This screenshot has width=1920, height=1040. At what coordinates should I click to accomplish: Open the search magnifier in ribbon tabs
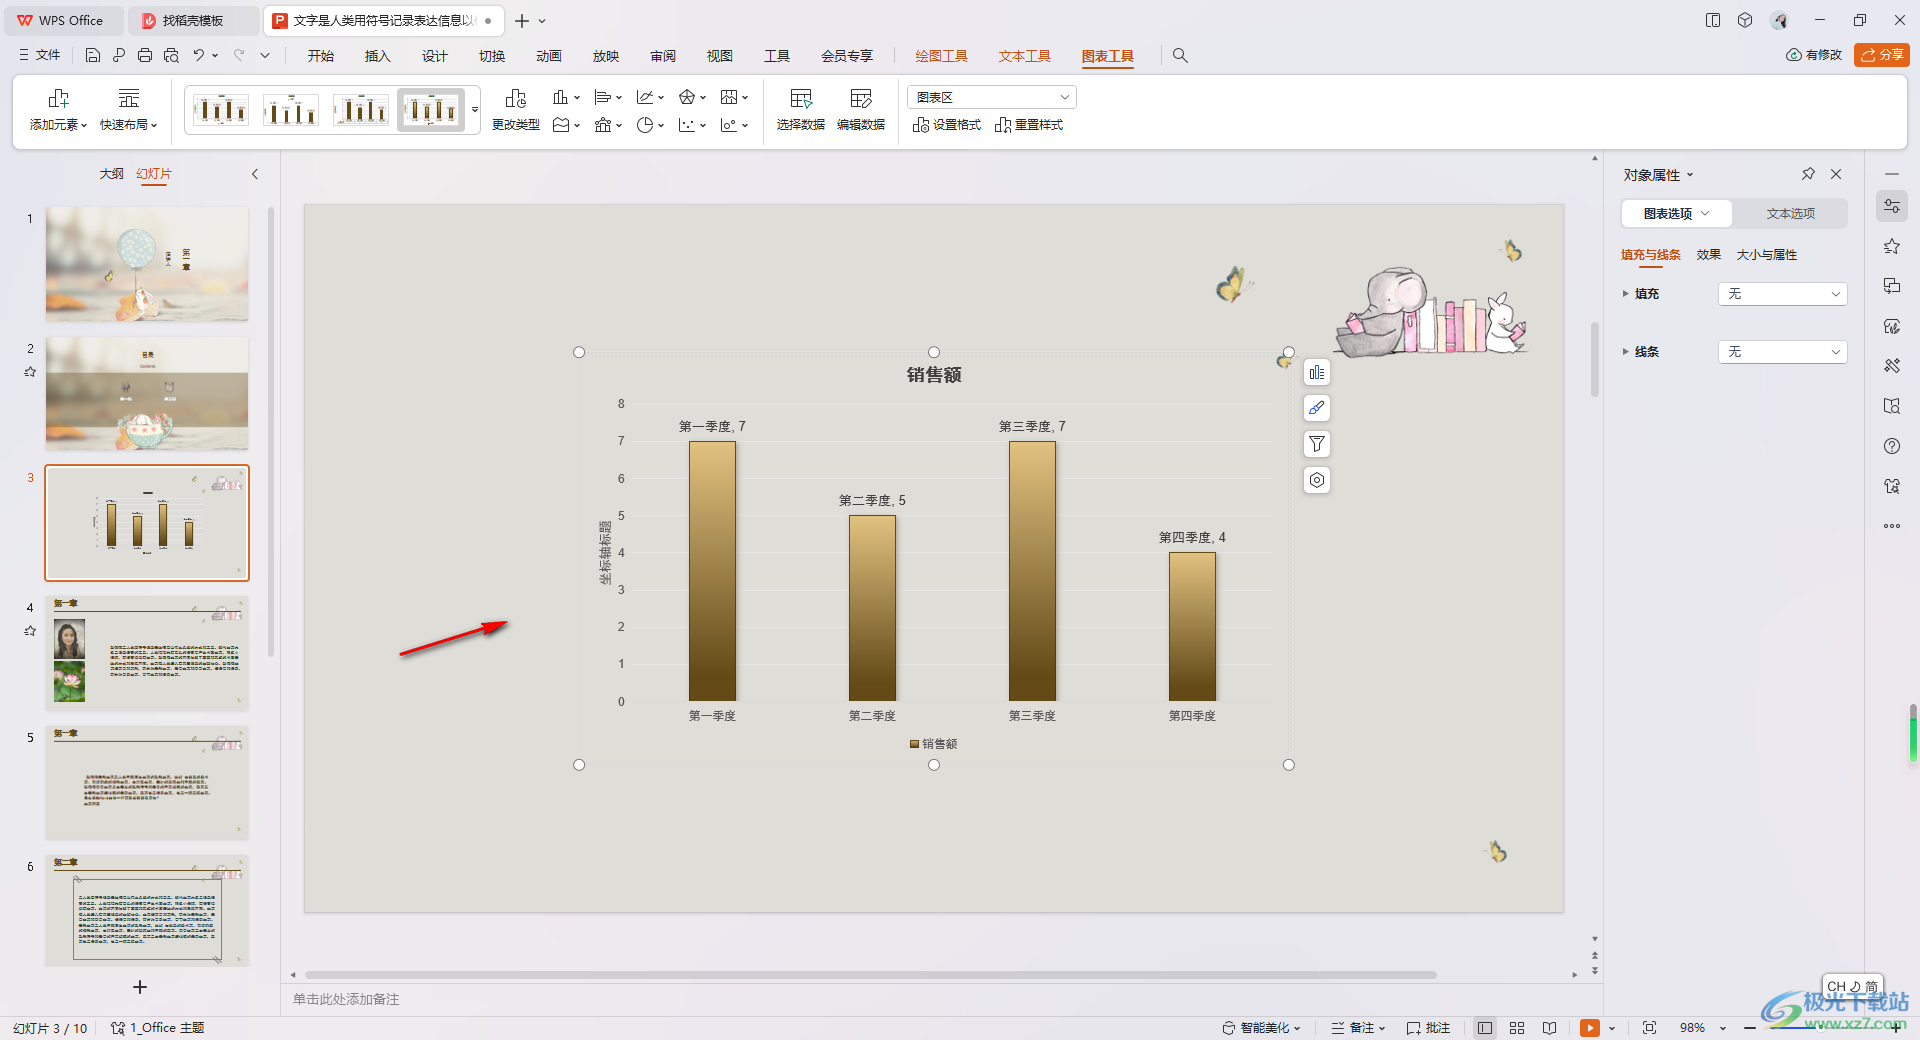click(1180, 56)
